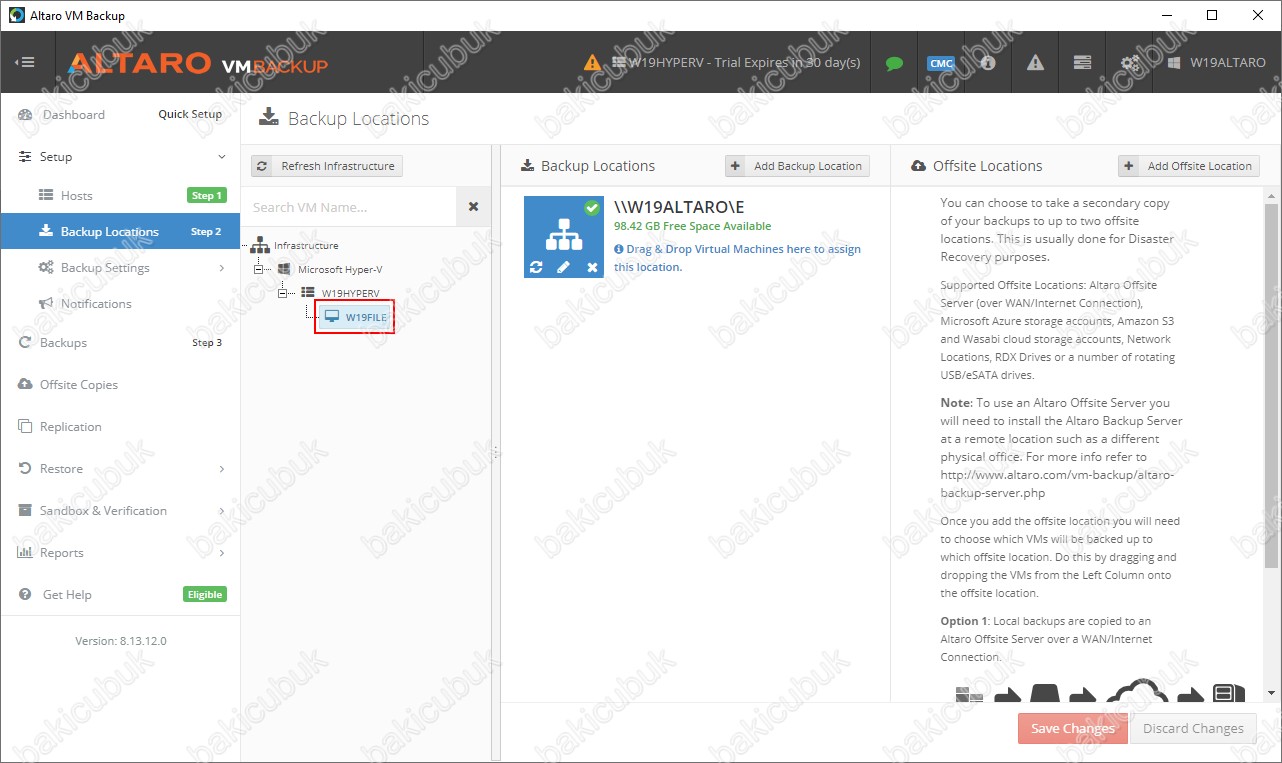The image size is (1282, 763).
Task: Click the \\W19ALTARO\E location title
Action: 679,206
